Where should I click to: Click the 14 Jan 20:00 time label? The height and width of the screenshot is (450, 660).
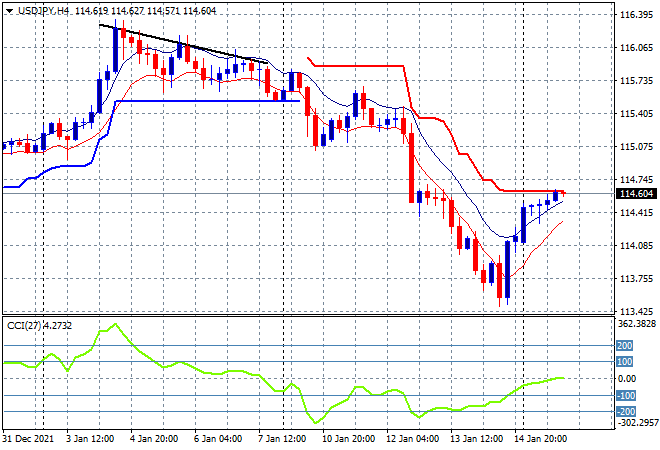542,439
